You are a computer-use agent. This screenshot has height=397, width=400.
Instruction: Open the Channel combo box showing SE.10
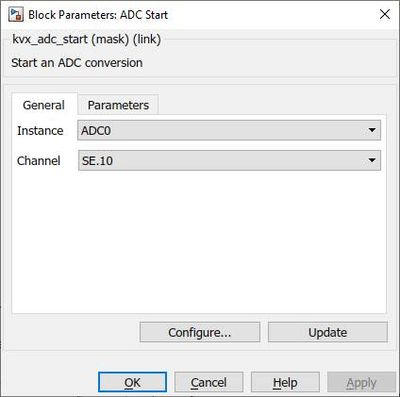(x=229, y=160)
